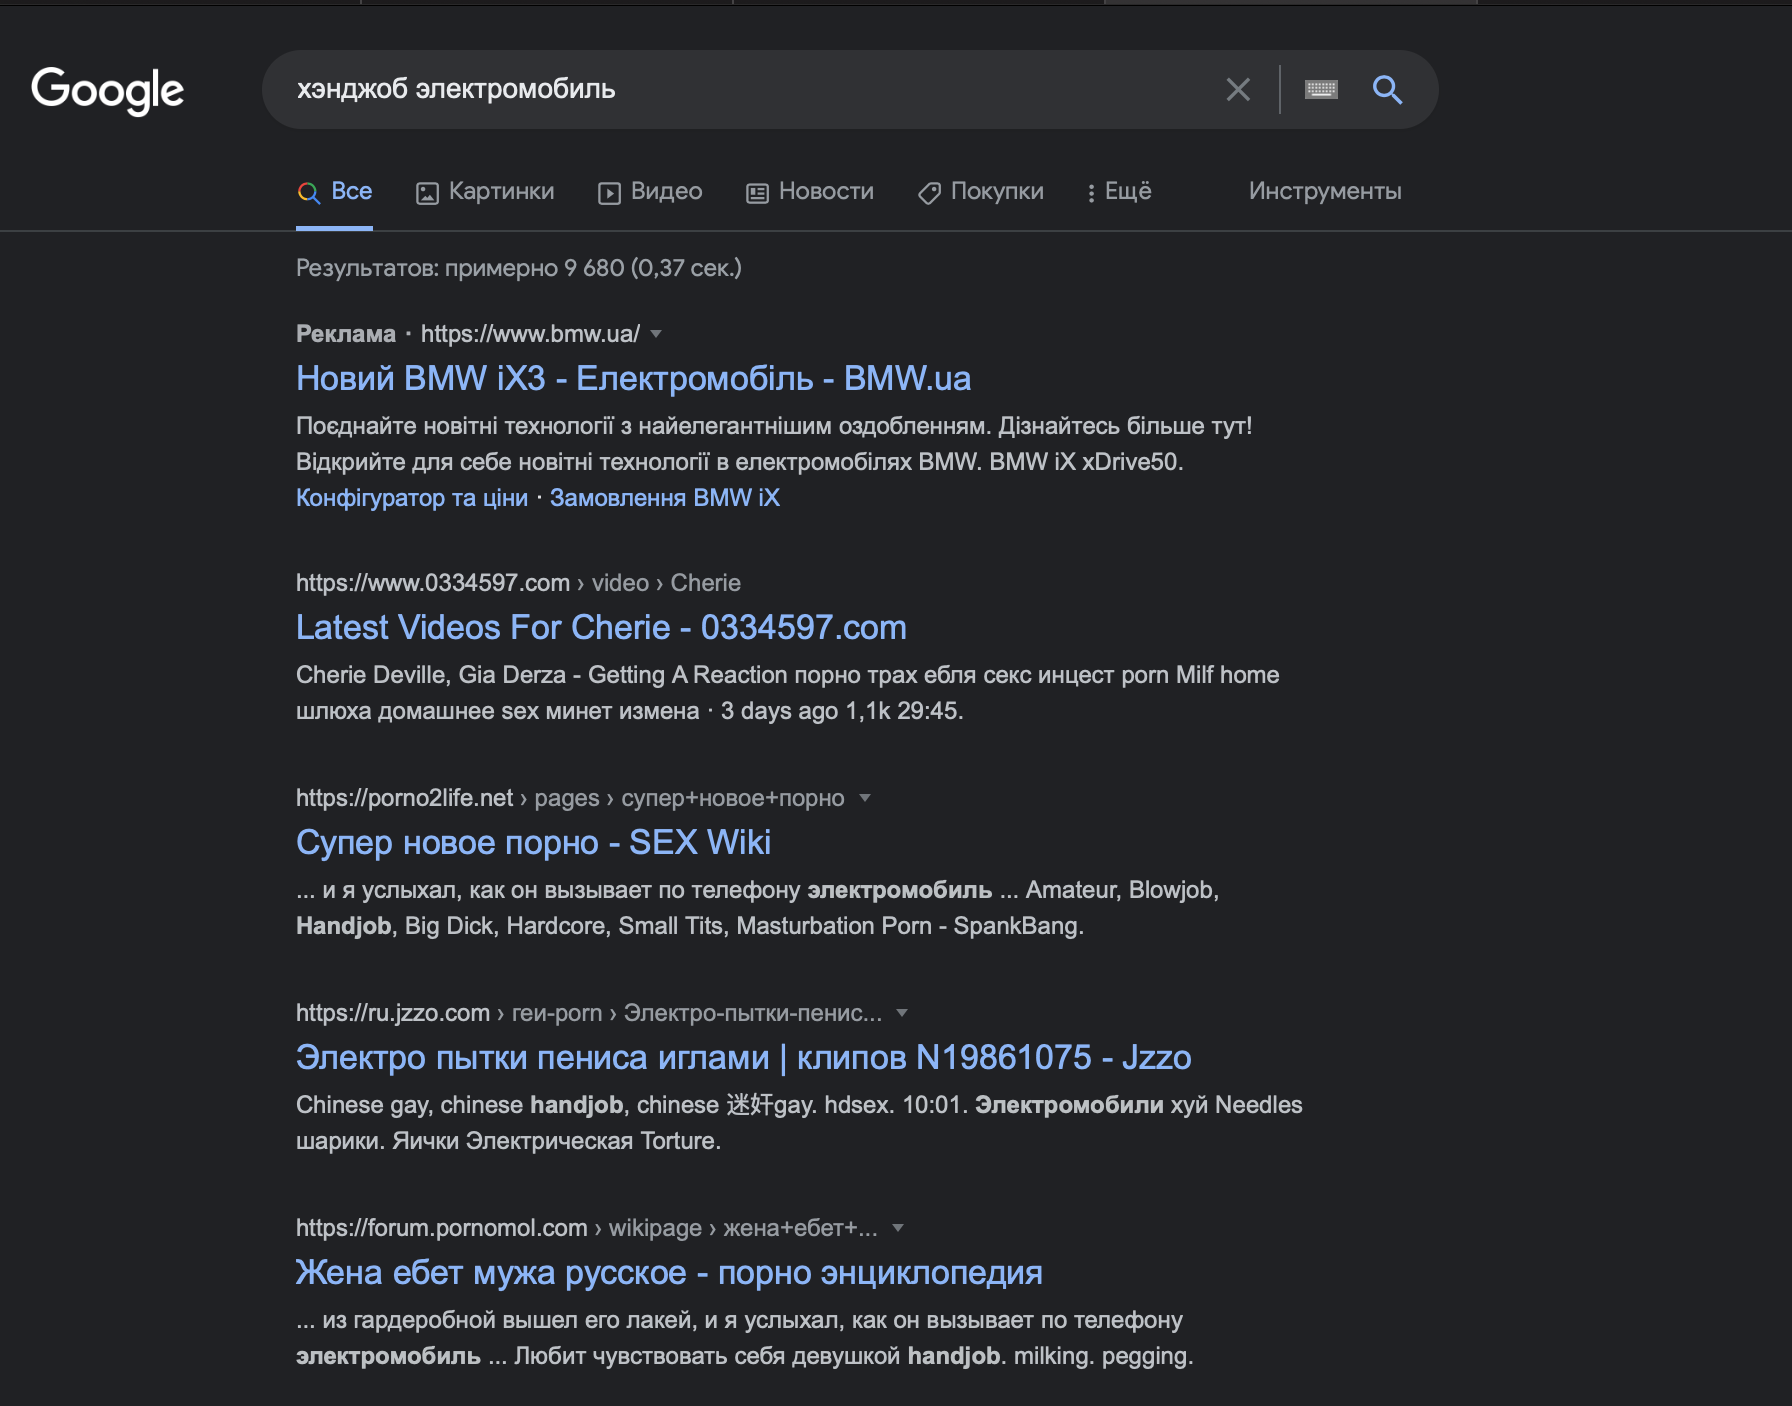The image size is (1792, 1406).
Task: Select the Покупки tab
Action: point(981,192)
